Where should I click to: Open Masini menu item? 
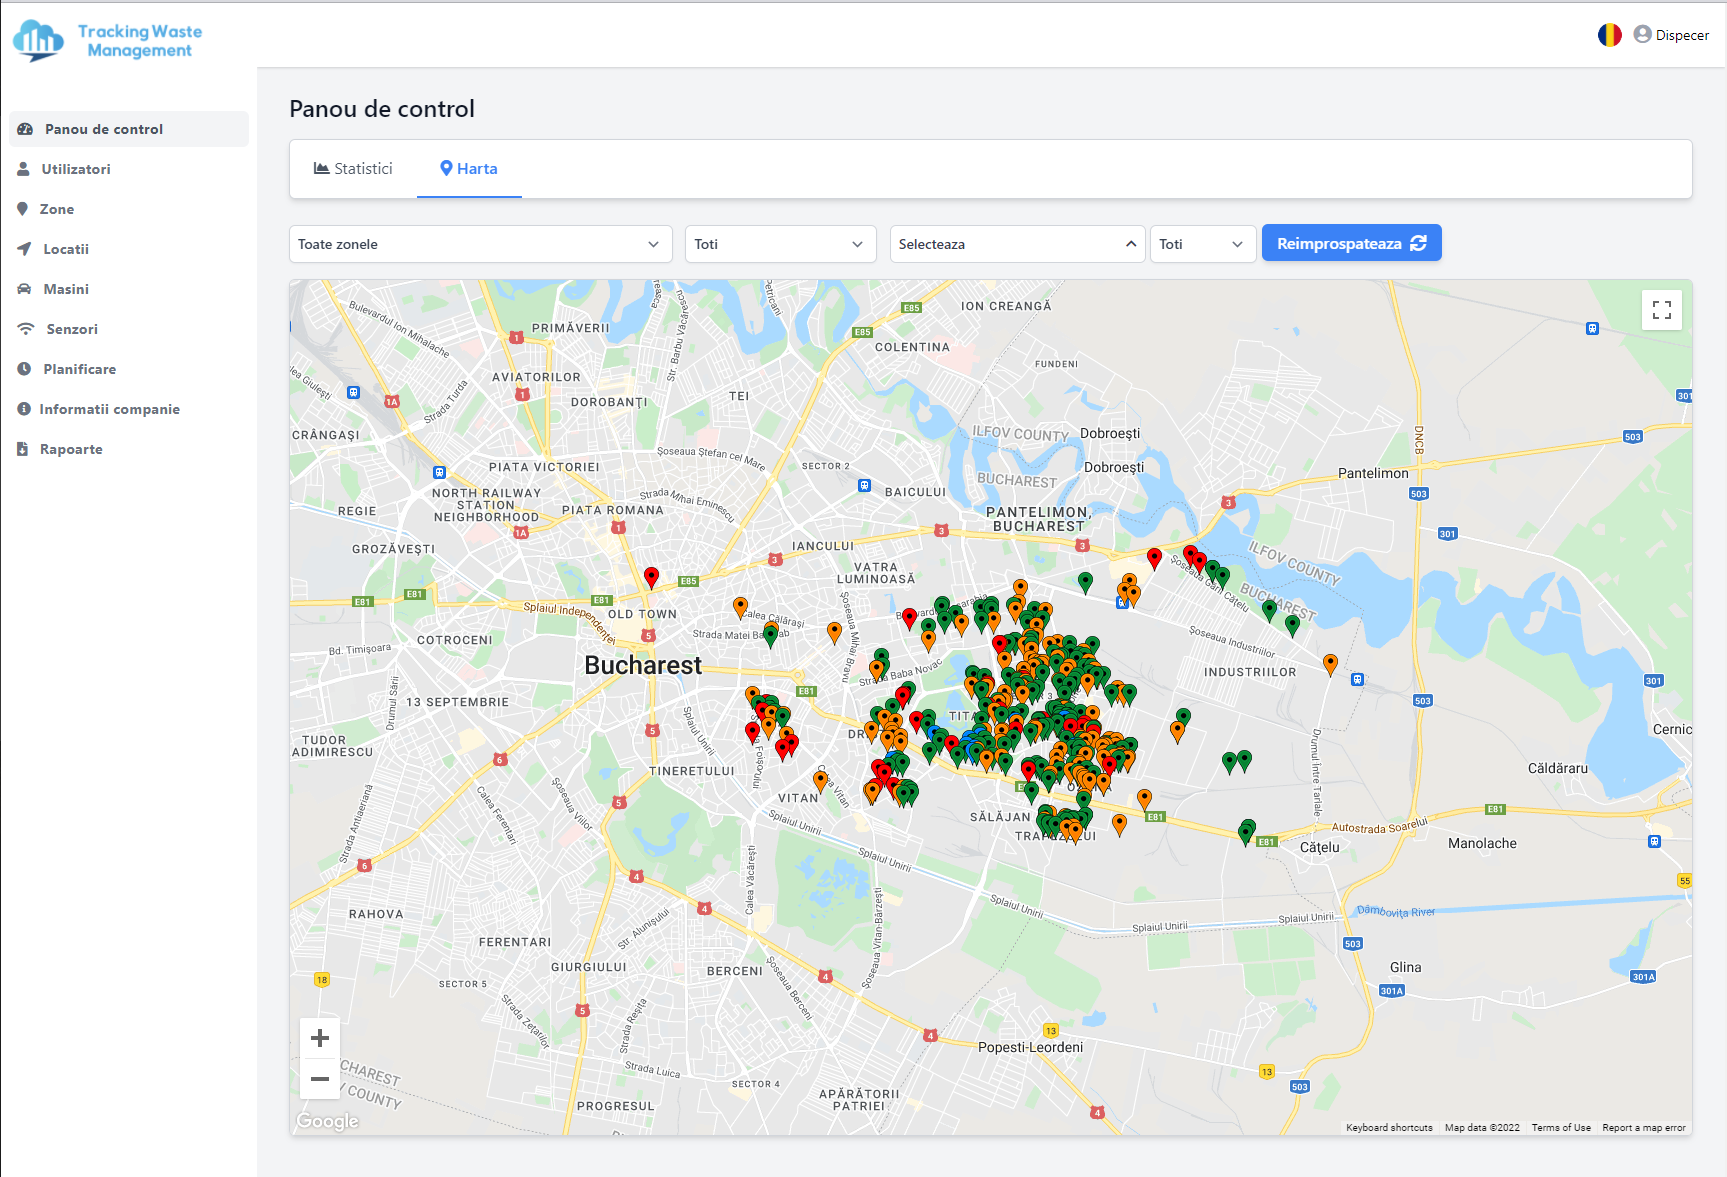pos(129,289)
